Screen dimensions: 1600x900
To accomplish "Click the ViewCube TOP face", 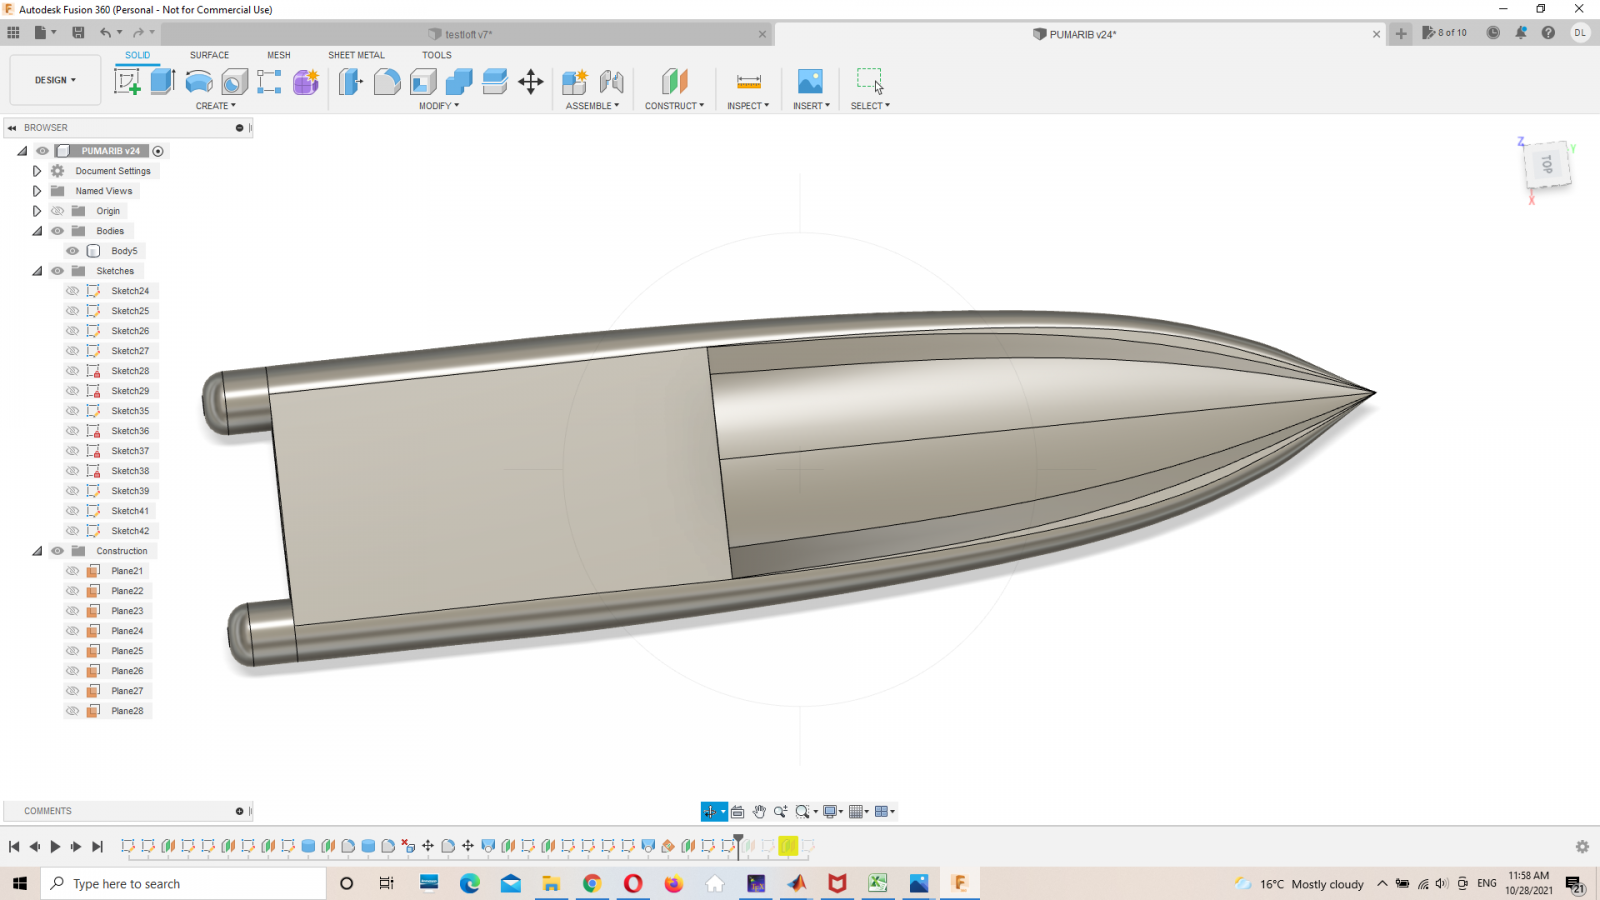I will coord(1547,164).
